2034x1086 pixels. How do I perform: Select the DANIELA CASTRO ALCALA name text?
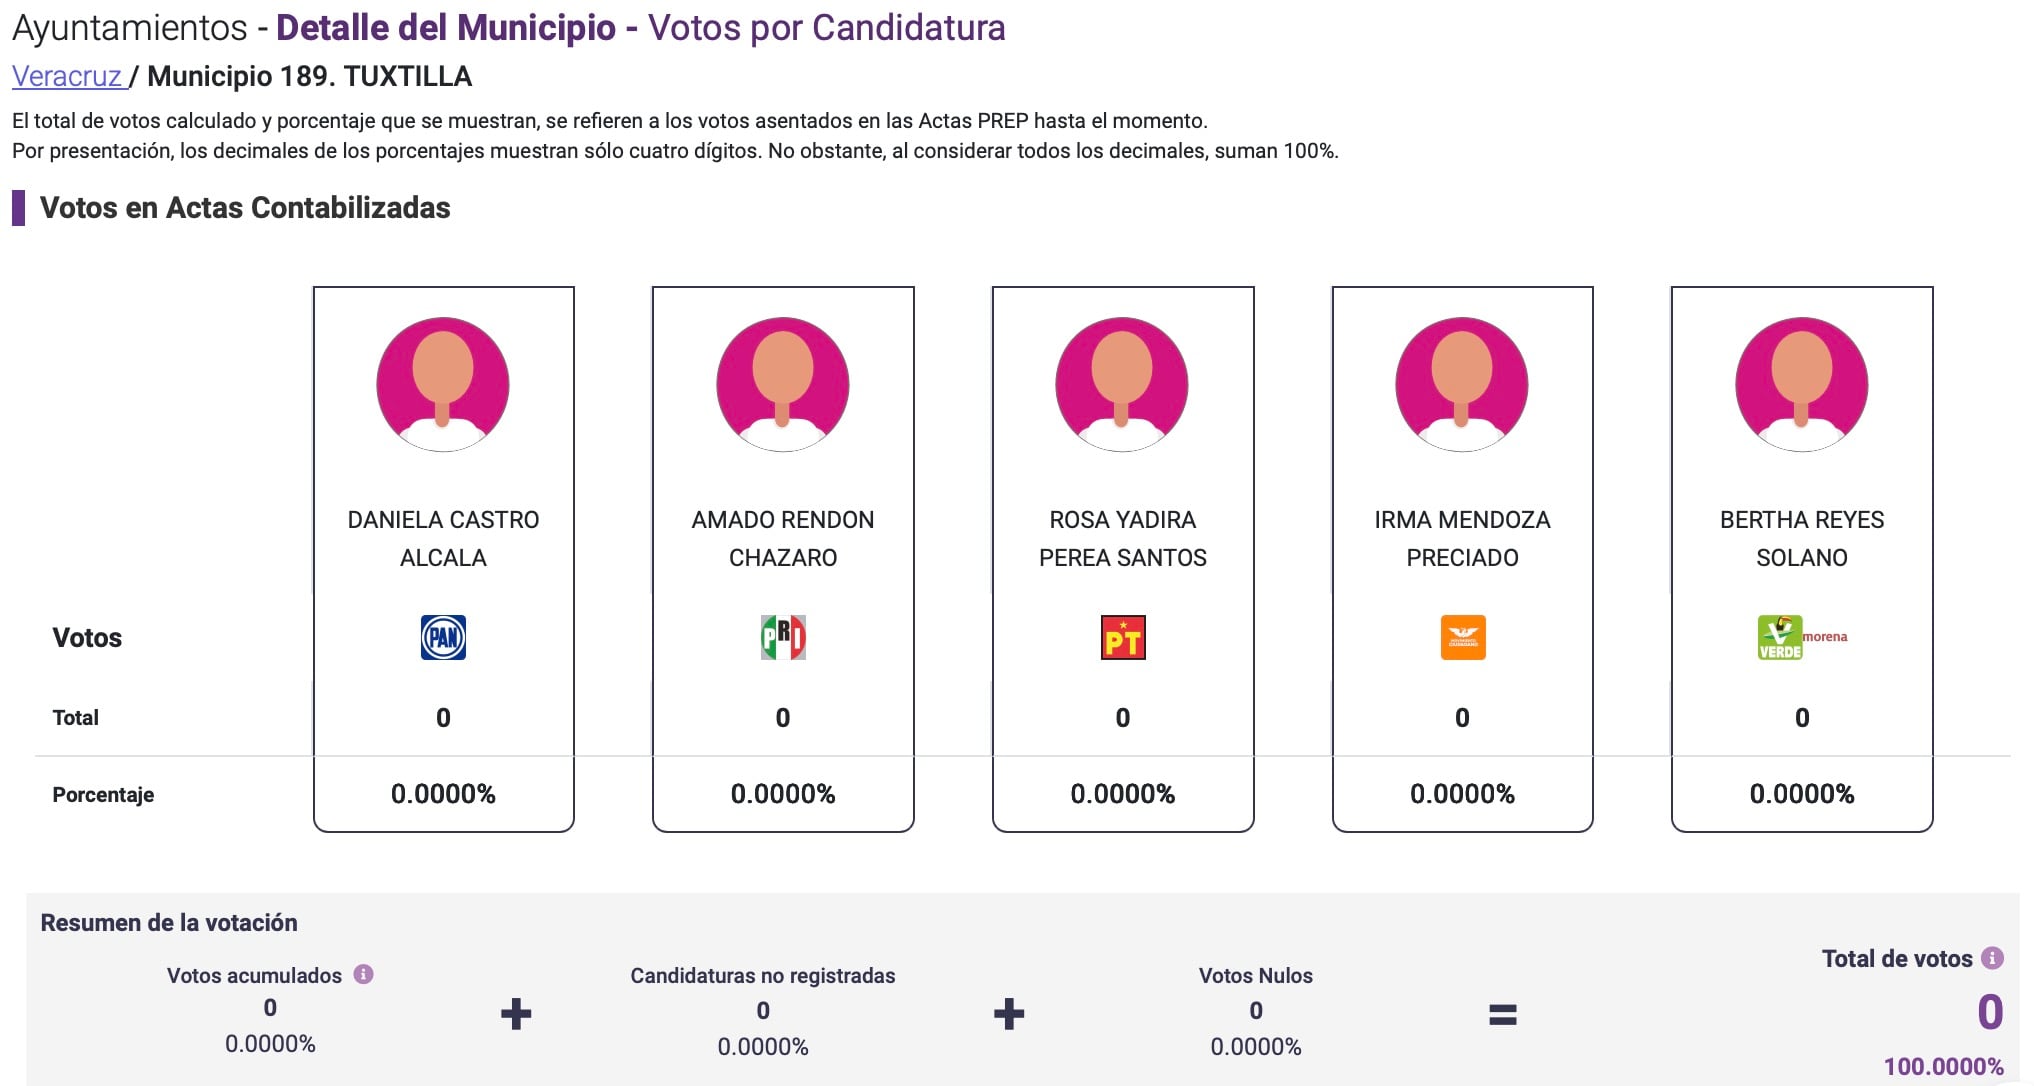click(x=443, y=538)
